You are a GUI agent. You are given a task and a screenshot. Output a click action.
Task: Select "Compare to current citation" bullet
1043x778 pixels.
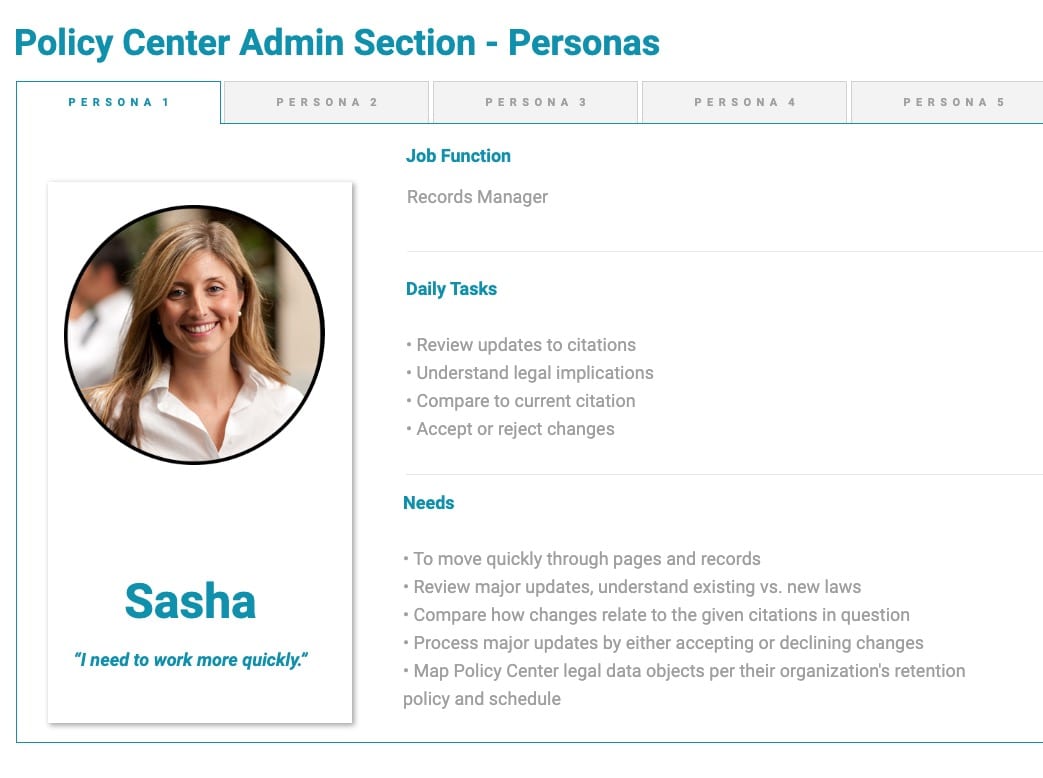pos(520,400)
